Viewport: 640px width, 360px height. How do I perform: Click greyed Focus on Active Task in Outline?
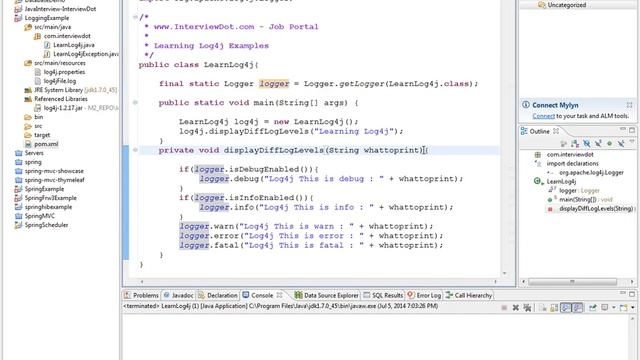click(x=563, y=144)
